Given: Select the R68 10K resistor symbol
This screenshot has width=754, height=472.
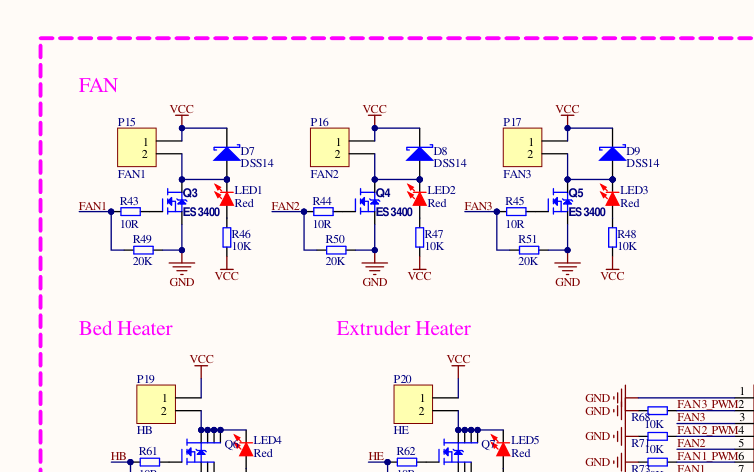Looking at the screenshot, I should click(658, 410).
